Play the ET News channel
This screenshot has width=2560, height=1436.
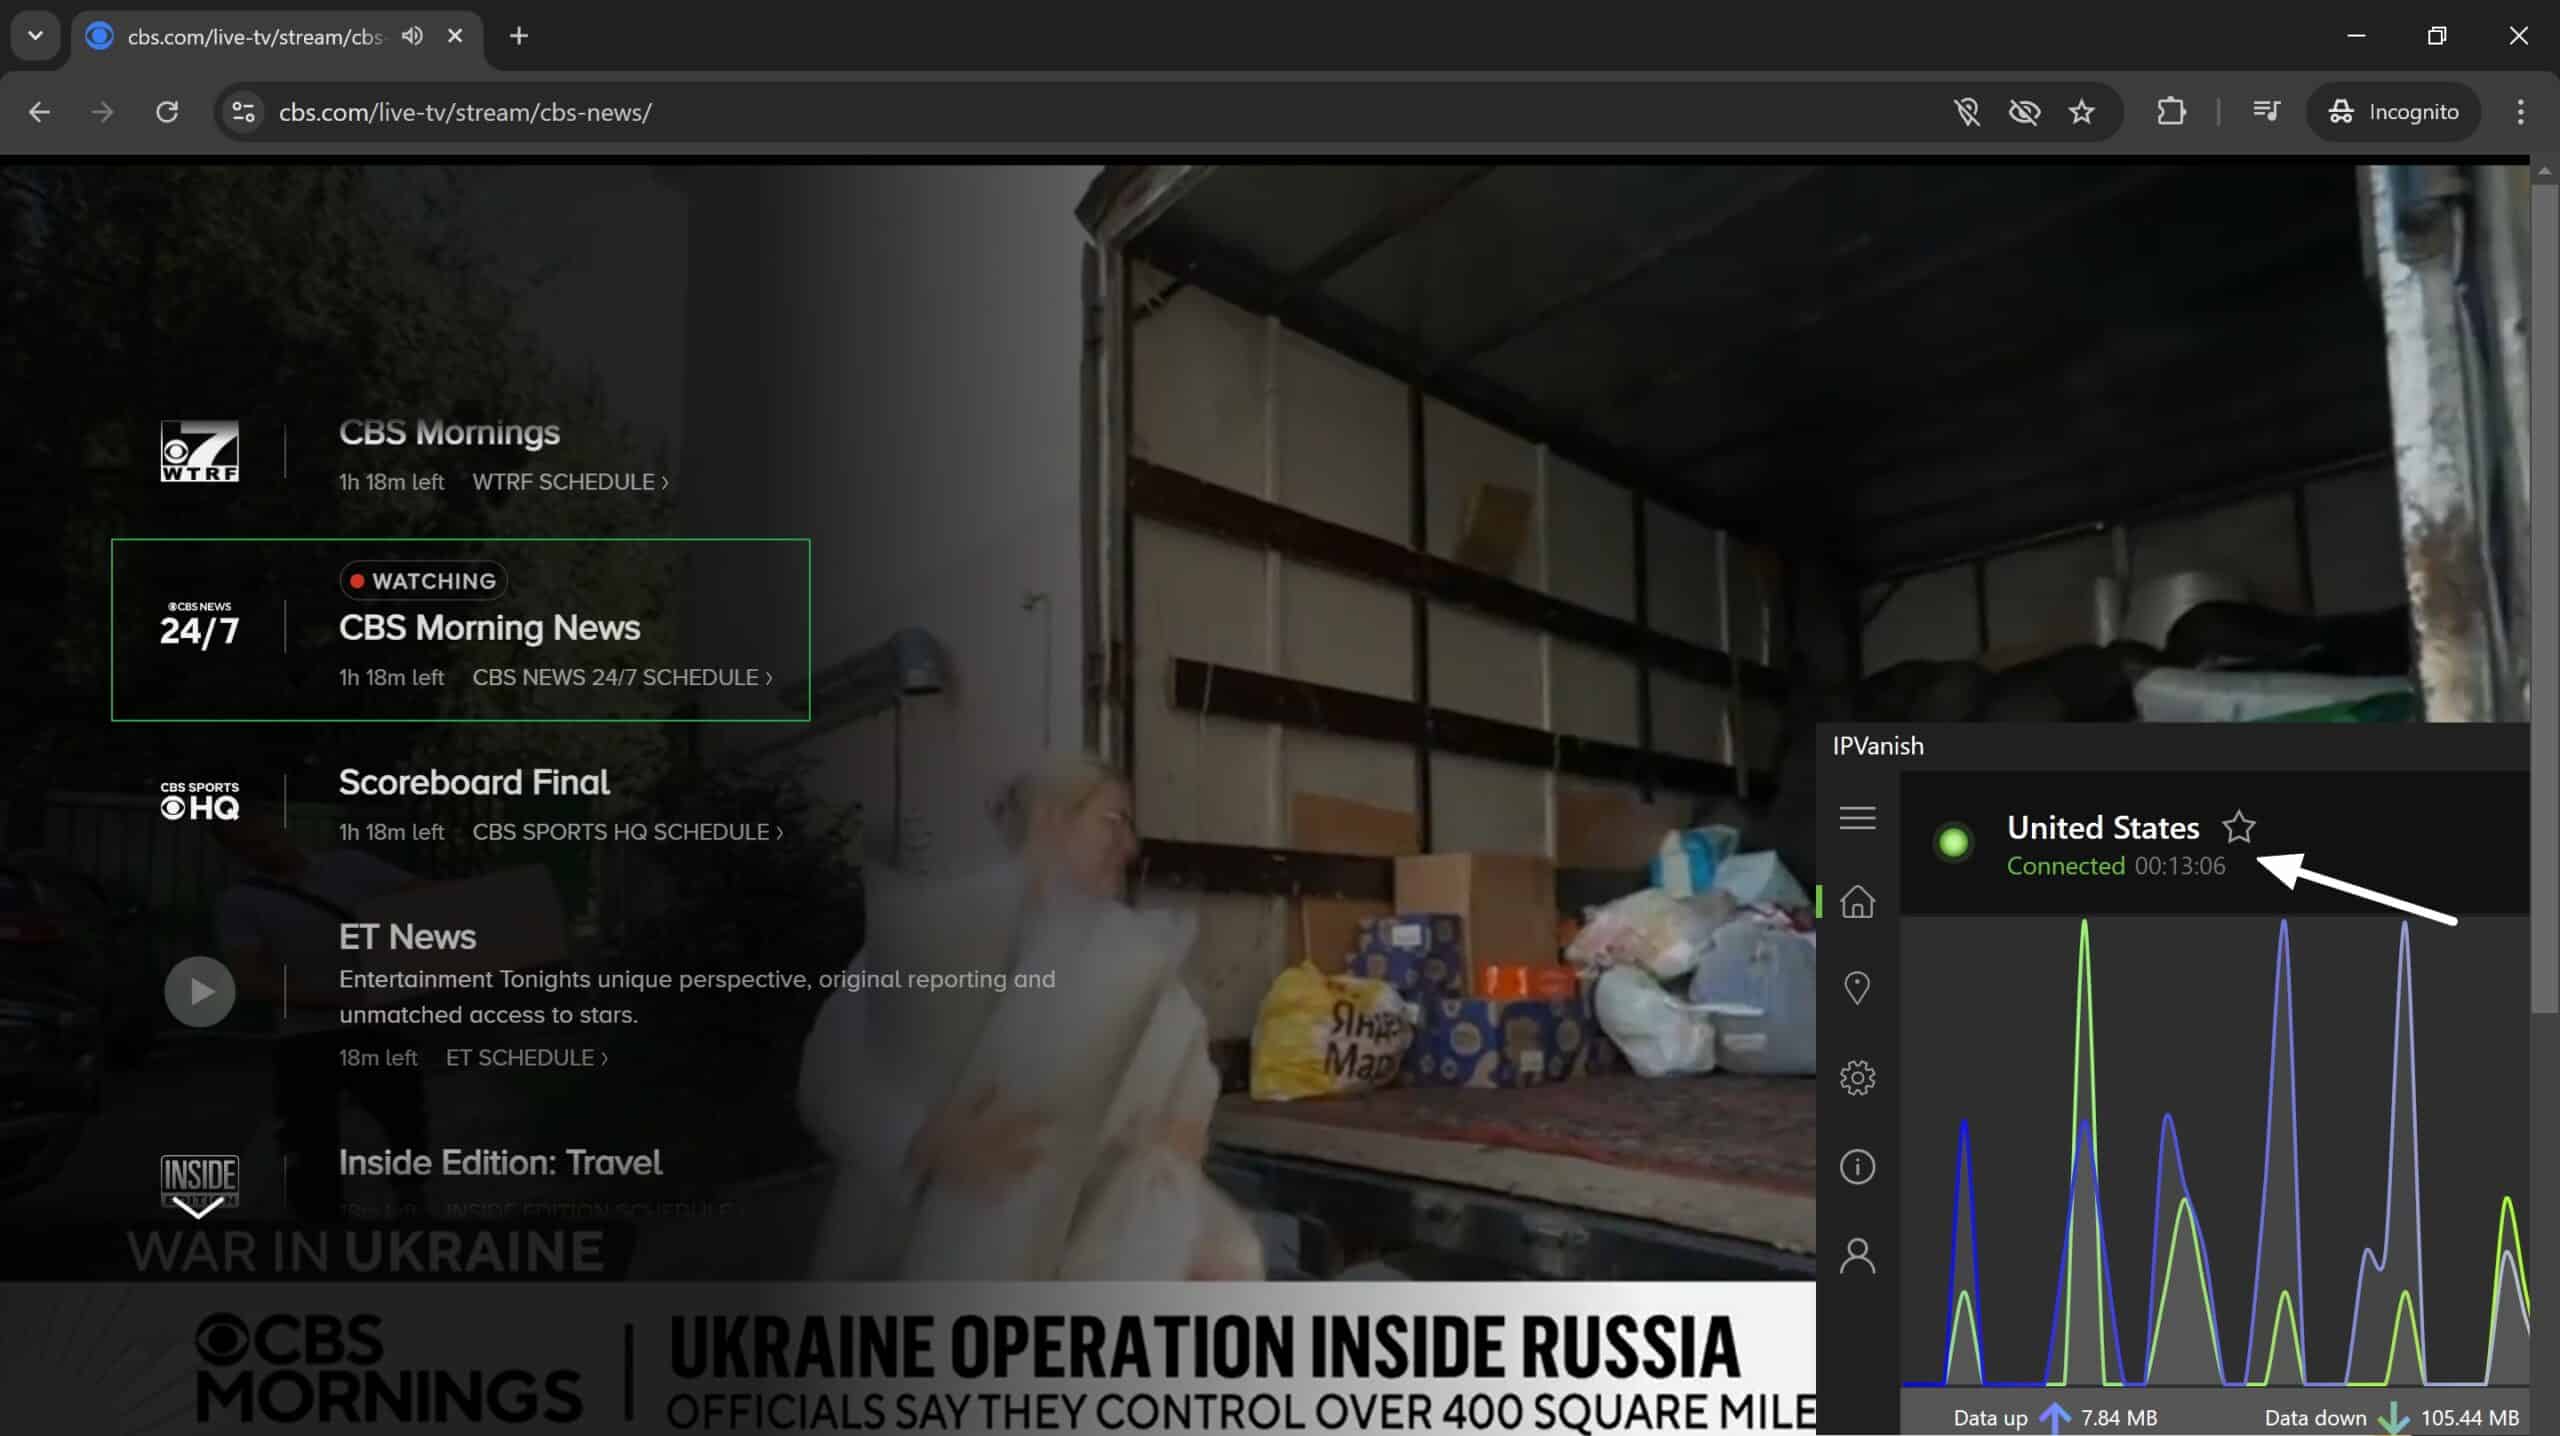[200, 992]
